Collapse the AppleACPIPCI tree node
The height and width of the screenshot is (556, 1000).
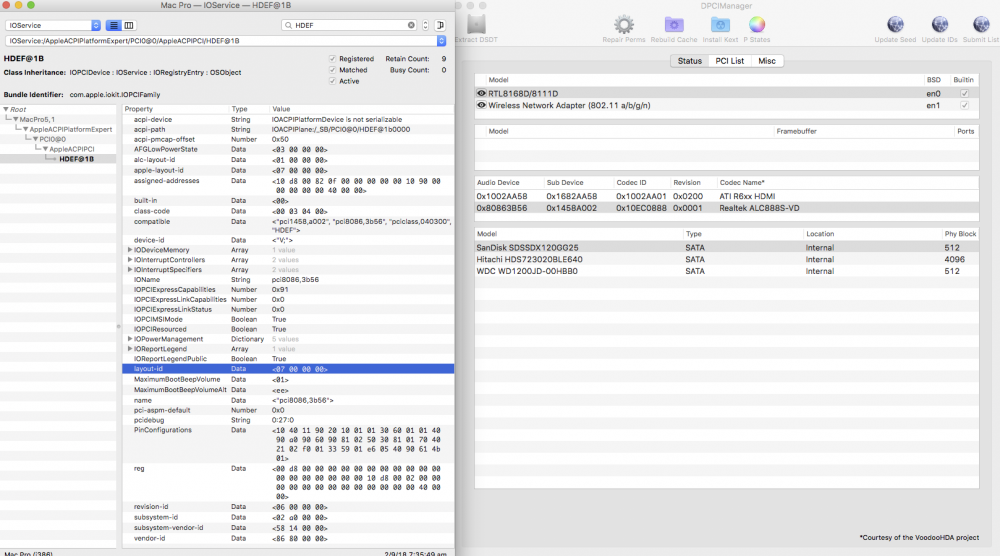tap(45, 149)
